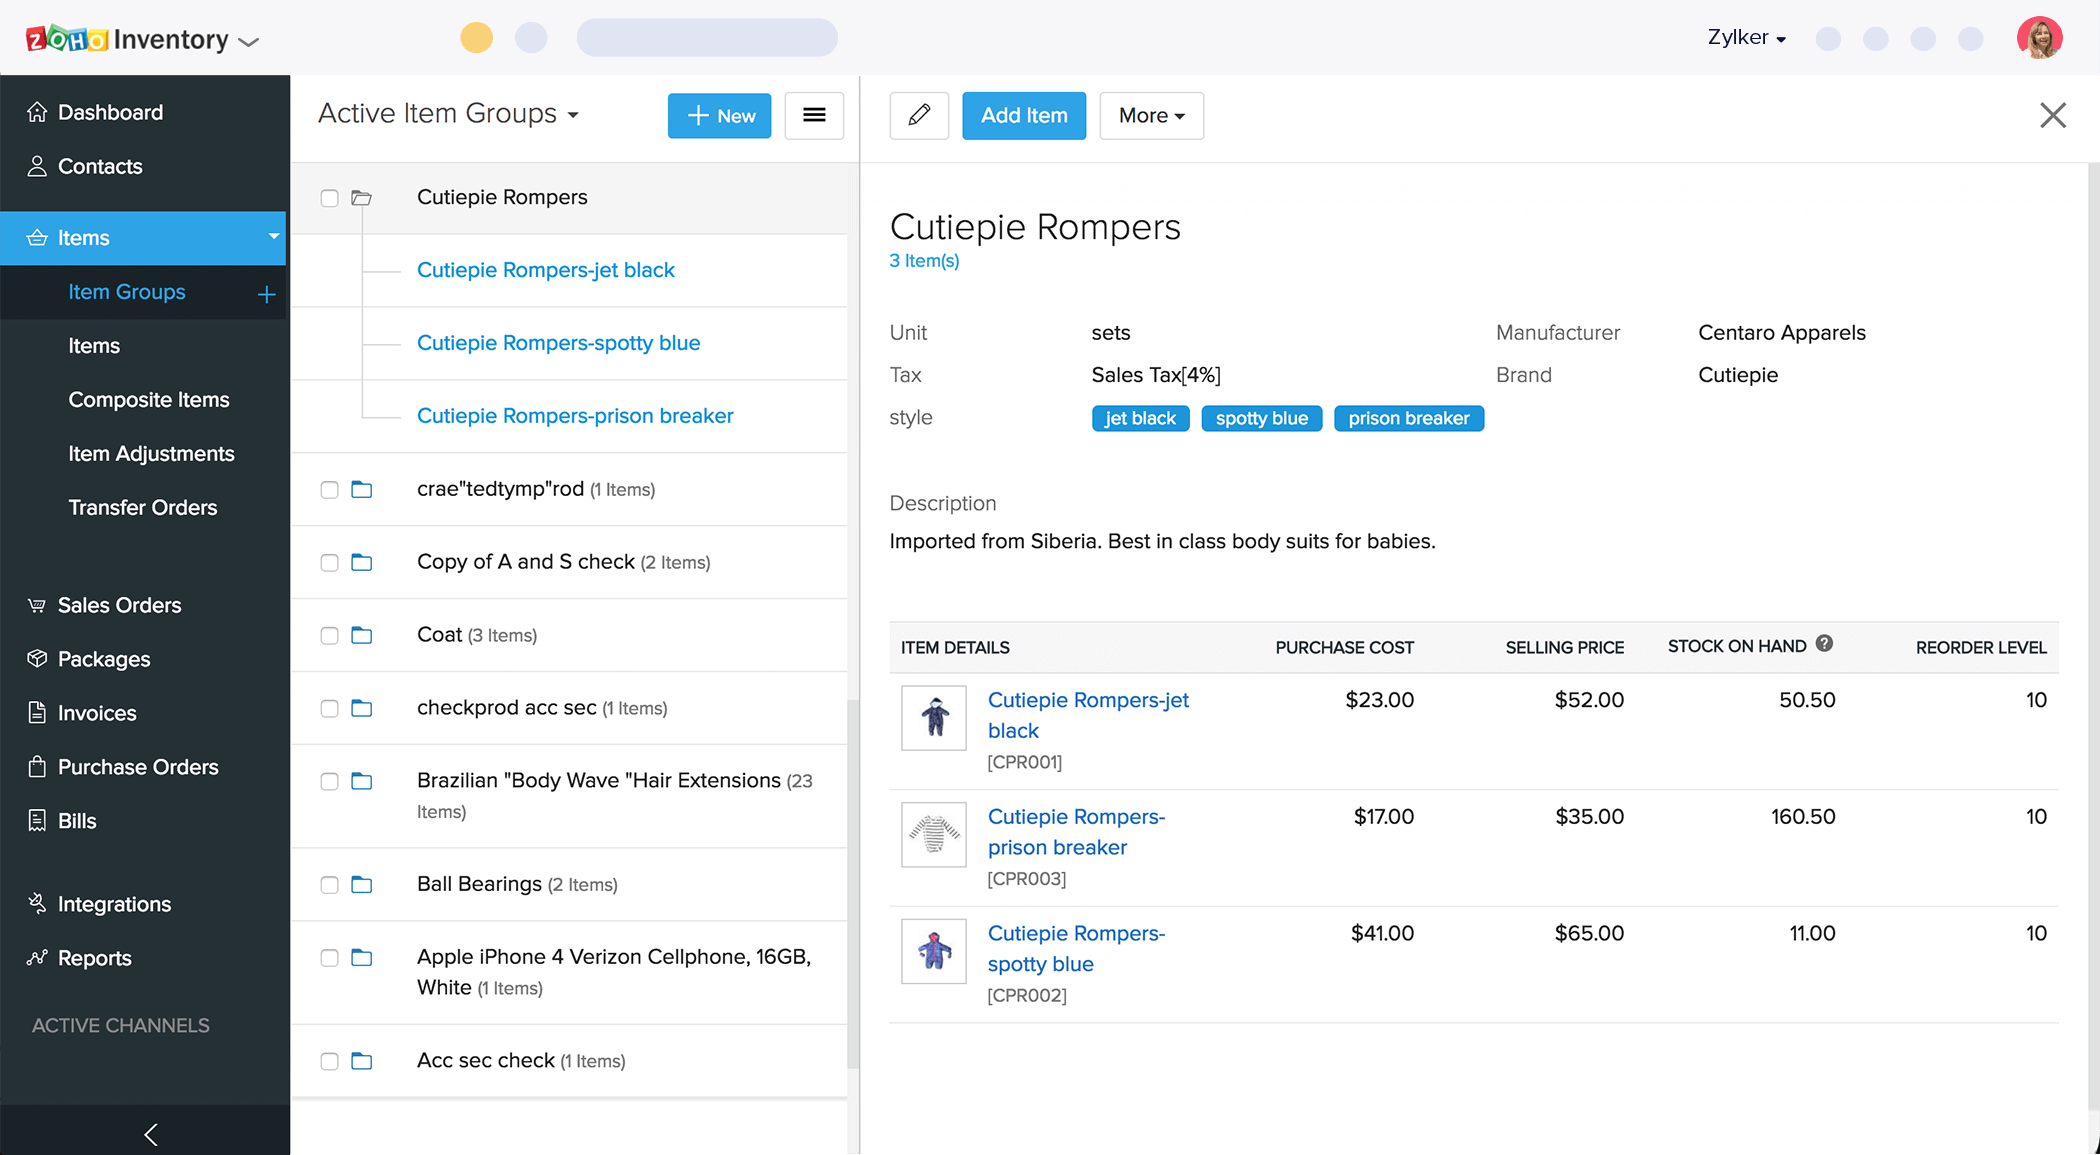2100x1155 pixels.
Task: Check the Ball Bearings checkbox
Action: coord(329,885)
